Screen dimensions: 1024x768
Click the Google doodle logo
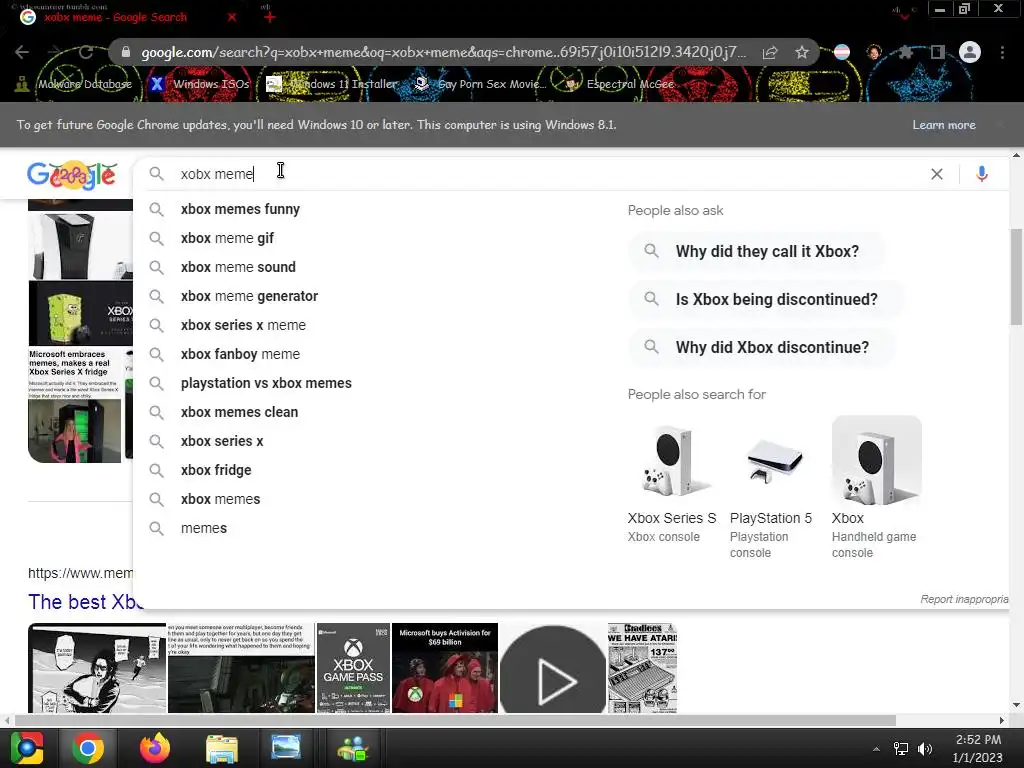[72, 174]
